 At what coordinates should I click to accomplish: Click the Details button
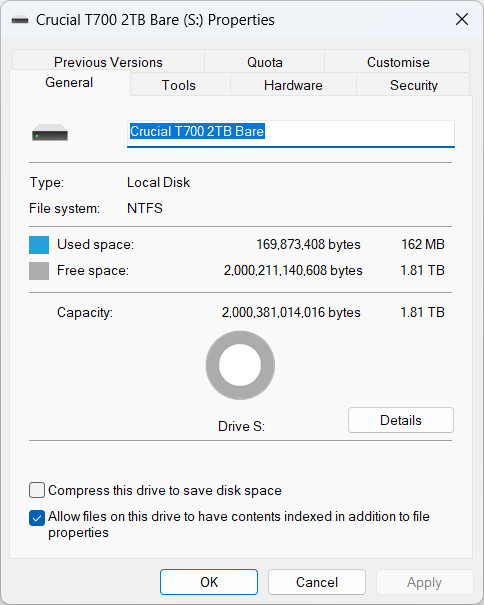point(401,420)
